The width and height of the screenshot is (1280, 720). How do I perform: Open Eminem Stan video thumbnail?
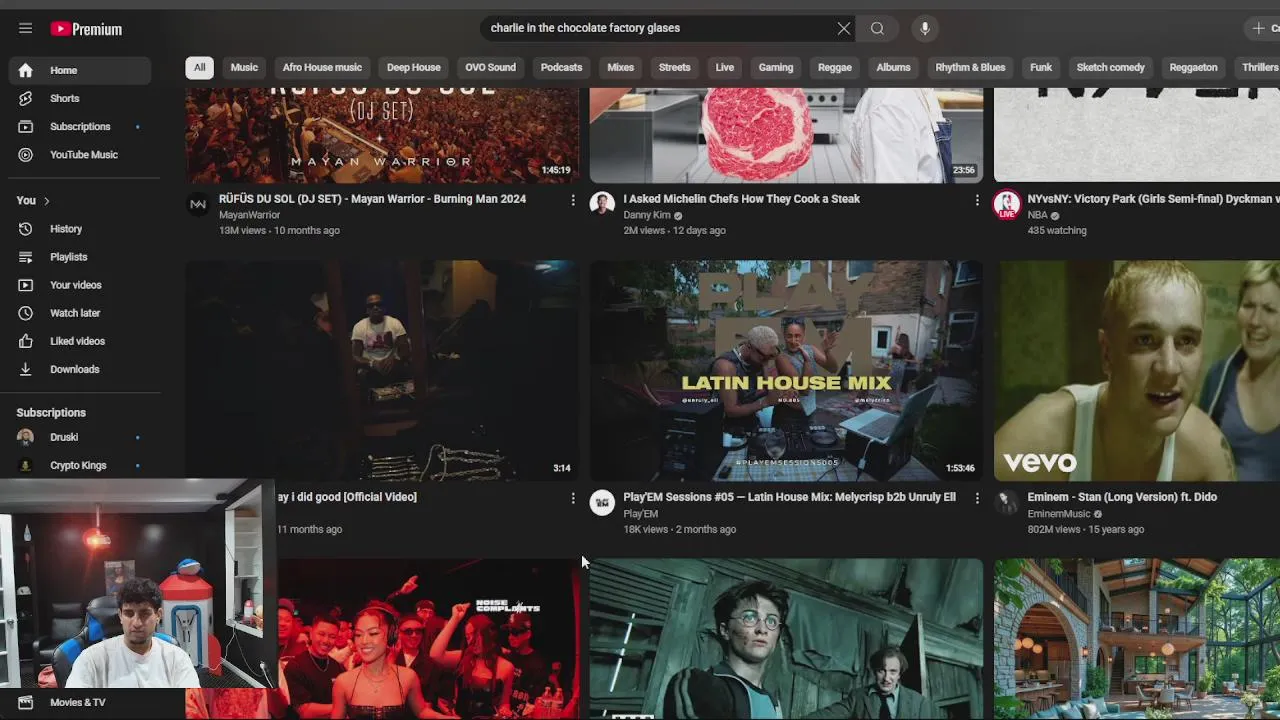(x=1137, y=371)
